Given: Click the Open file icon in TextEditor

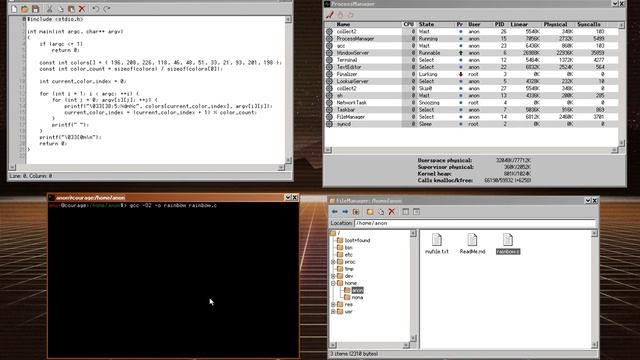Looking at the screenshot, I should [x=24, y=9].
